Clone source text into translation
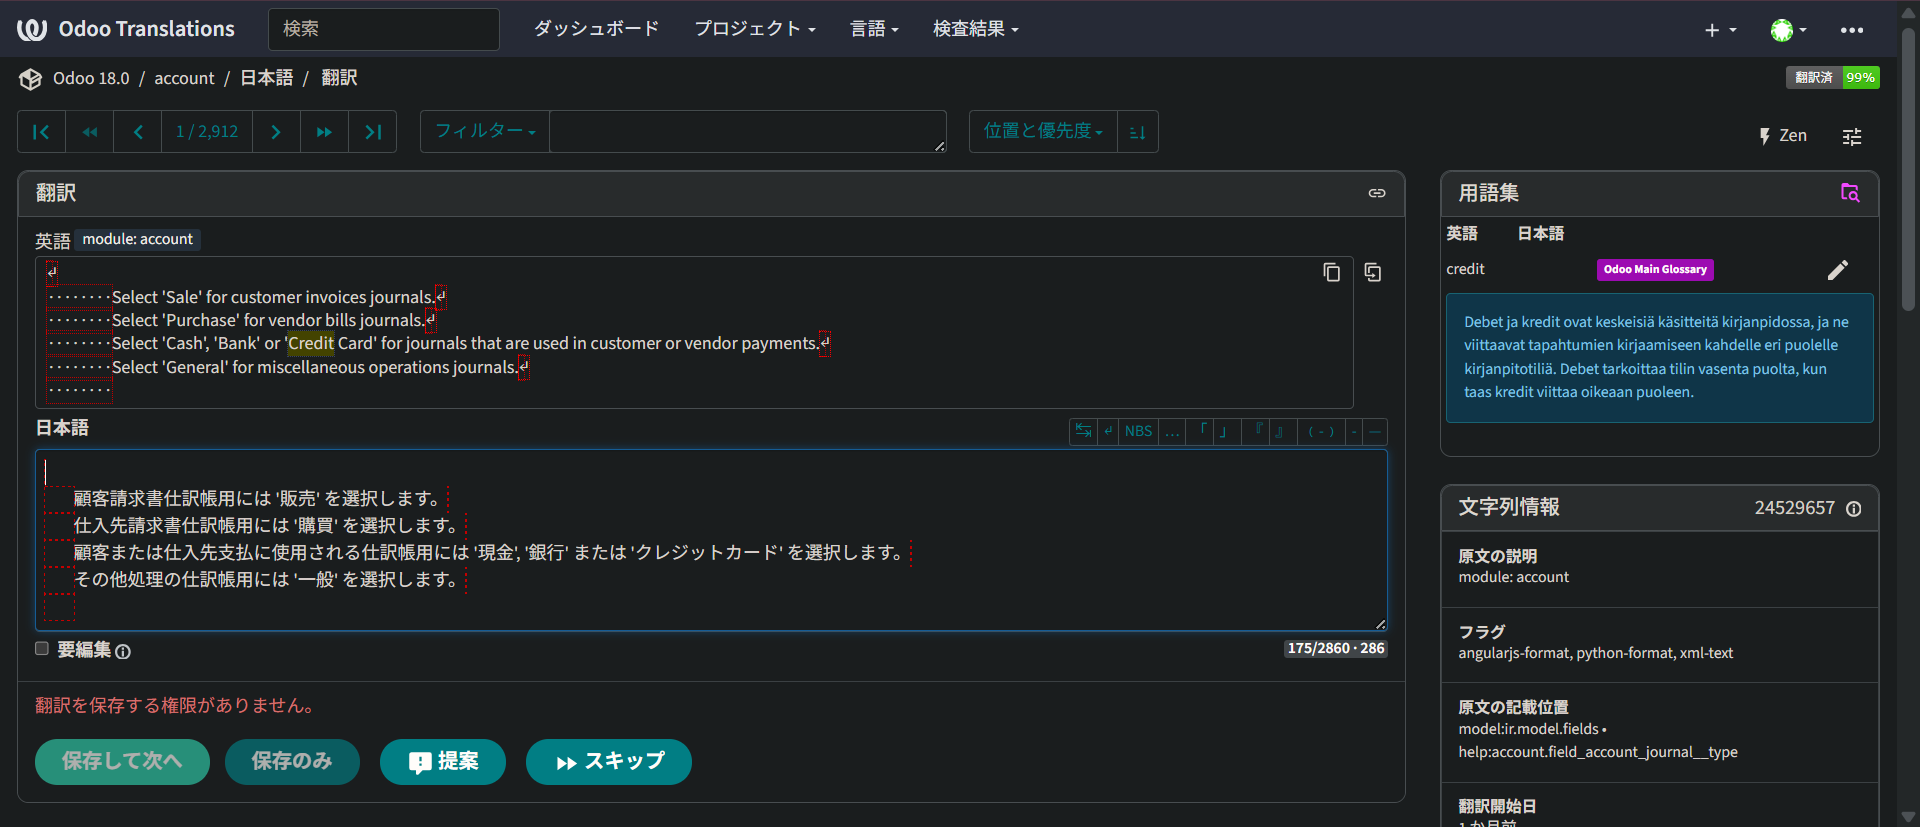 pyautogui.click(x=1373, y=272)
